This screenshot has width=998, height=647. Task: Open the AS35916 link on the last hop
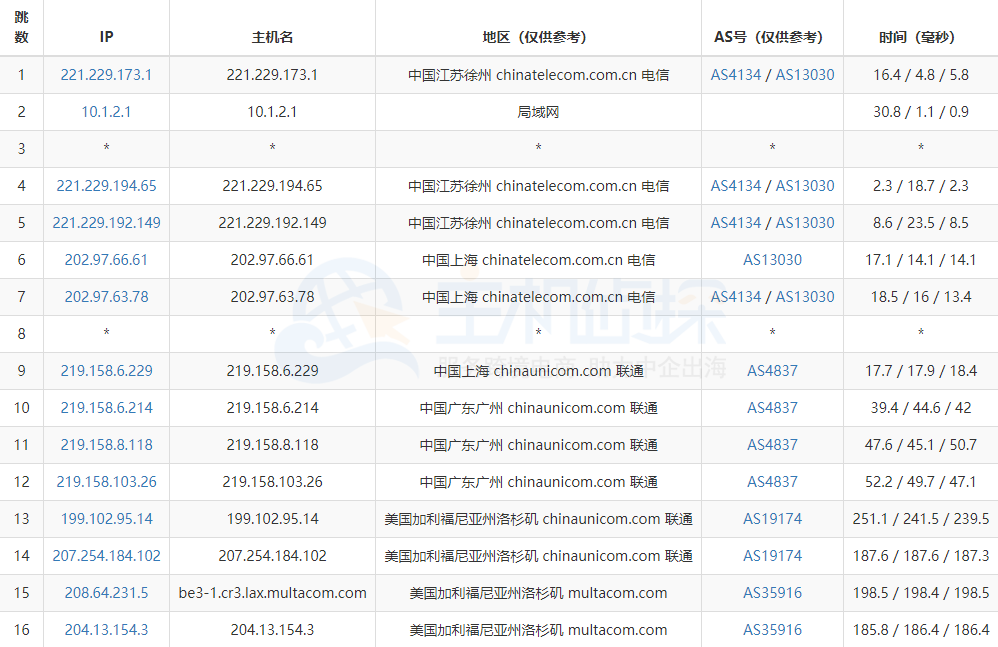[771, 629]
